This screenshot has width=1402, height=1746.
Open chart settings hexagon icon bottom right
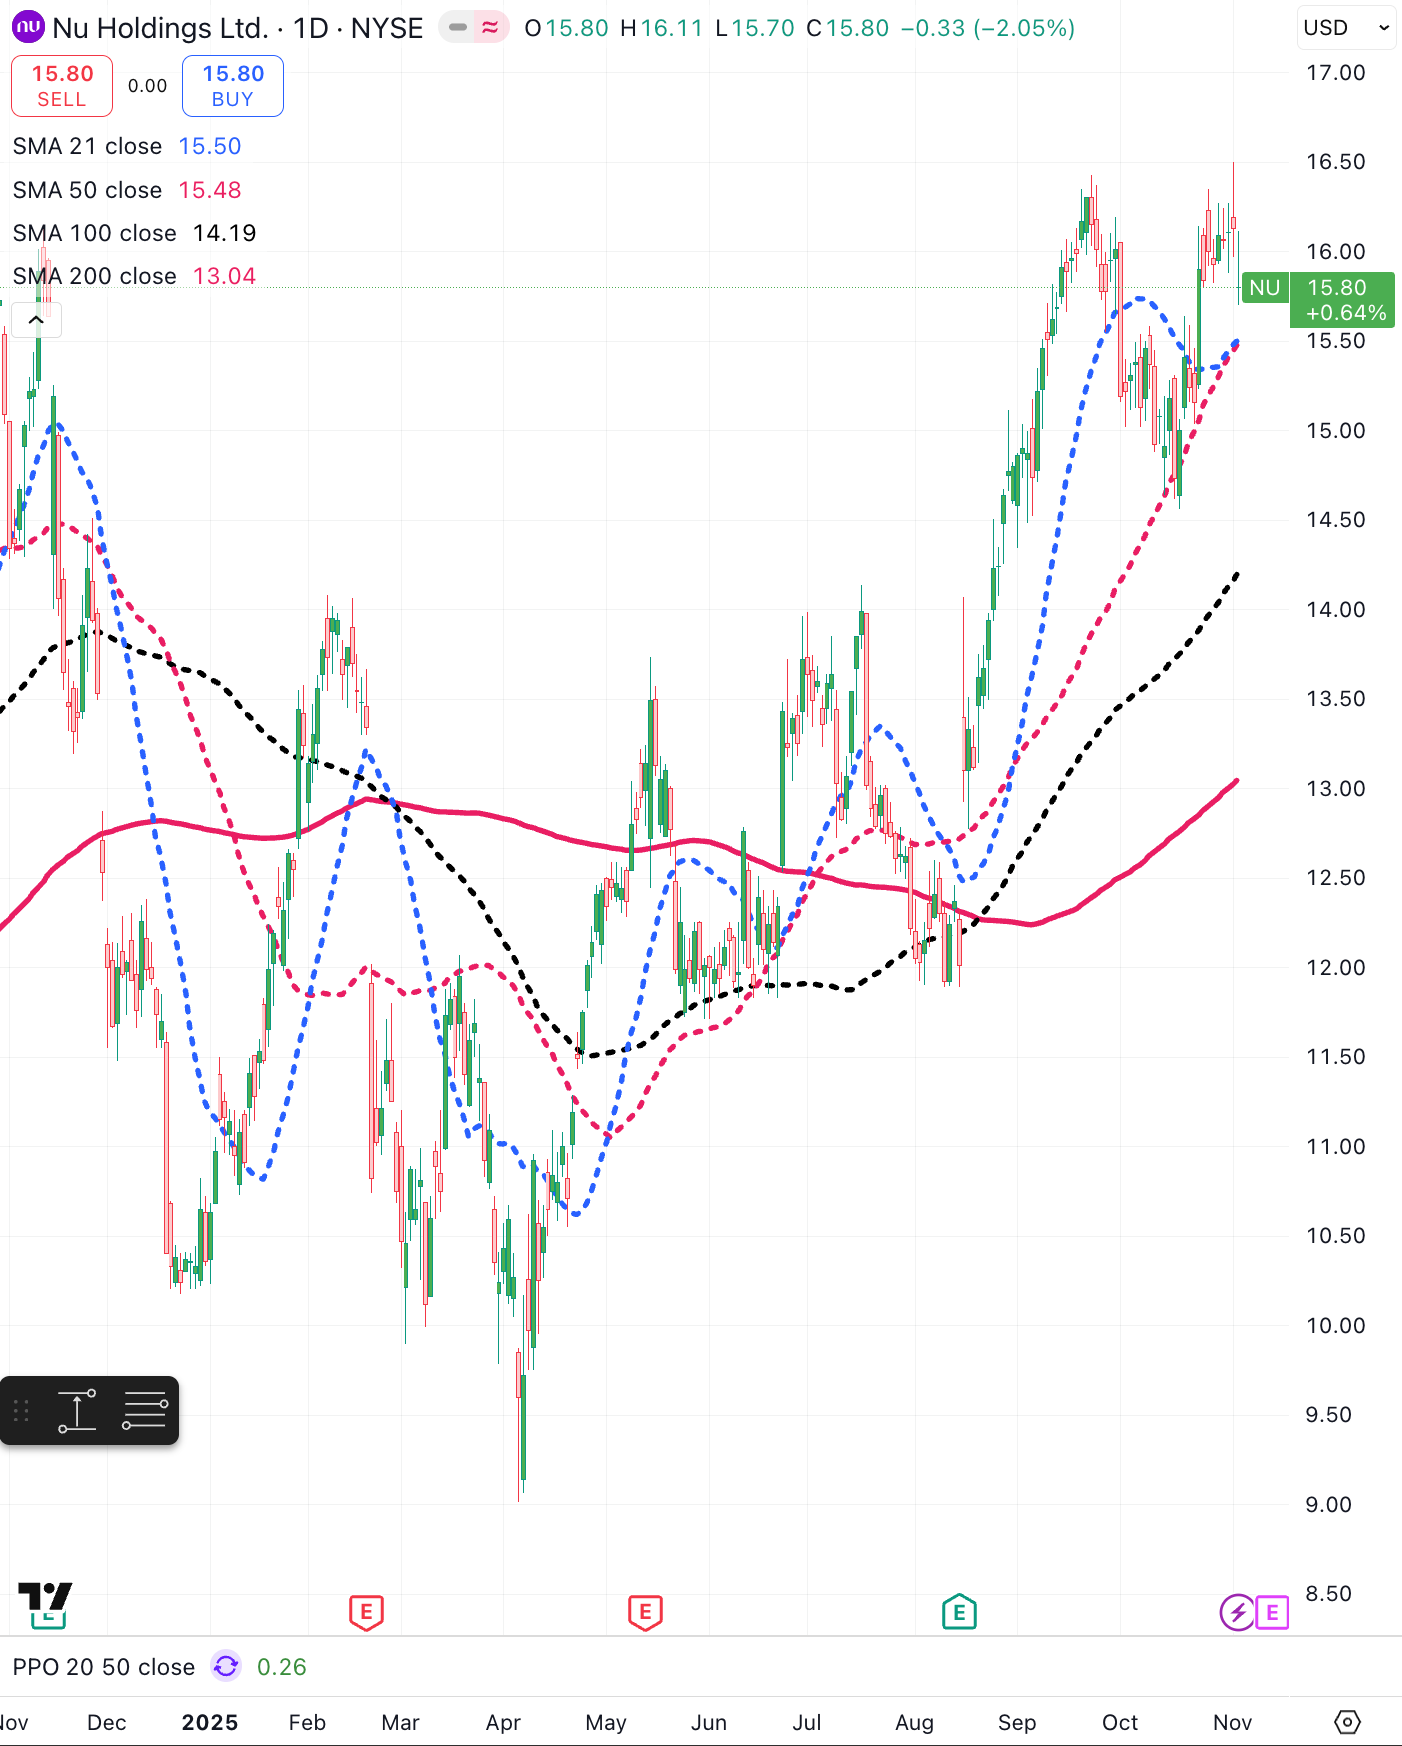pyautogui.click(x=1348, y=1722)
